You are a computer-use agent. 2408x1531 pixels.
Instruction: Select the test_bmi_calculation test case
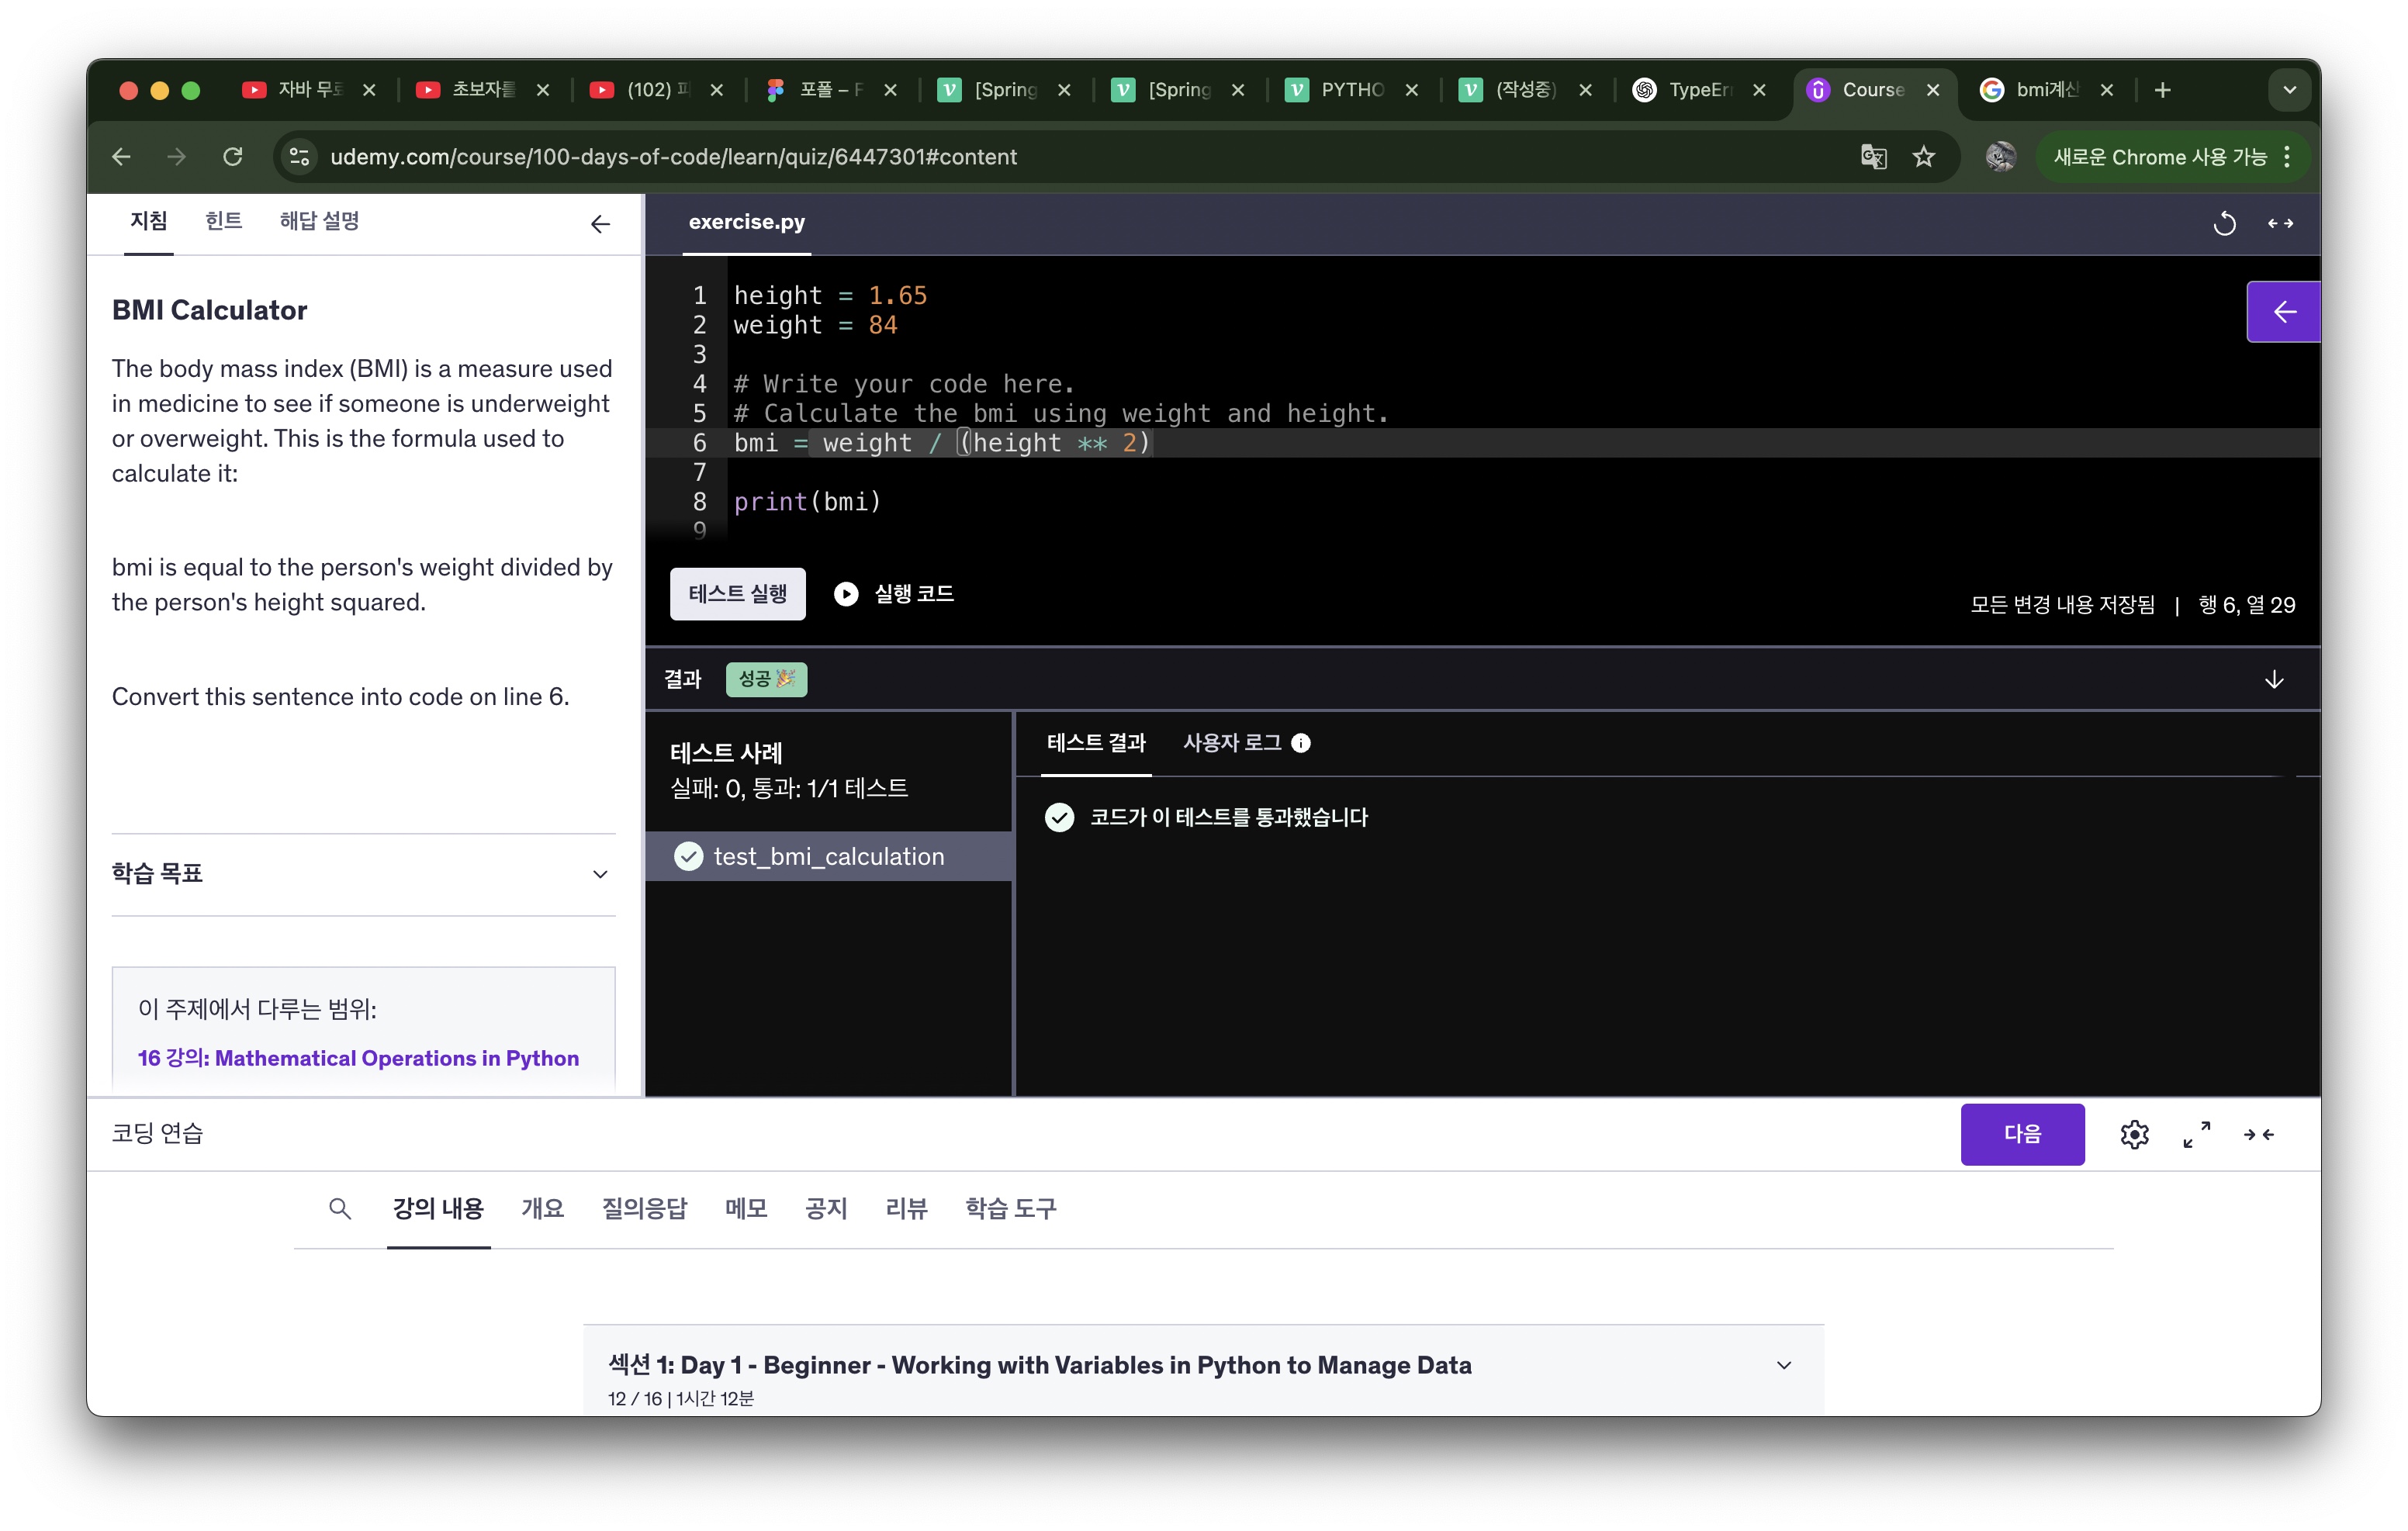[828, 857]
